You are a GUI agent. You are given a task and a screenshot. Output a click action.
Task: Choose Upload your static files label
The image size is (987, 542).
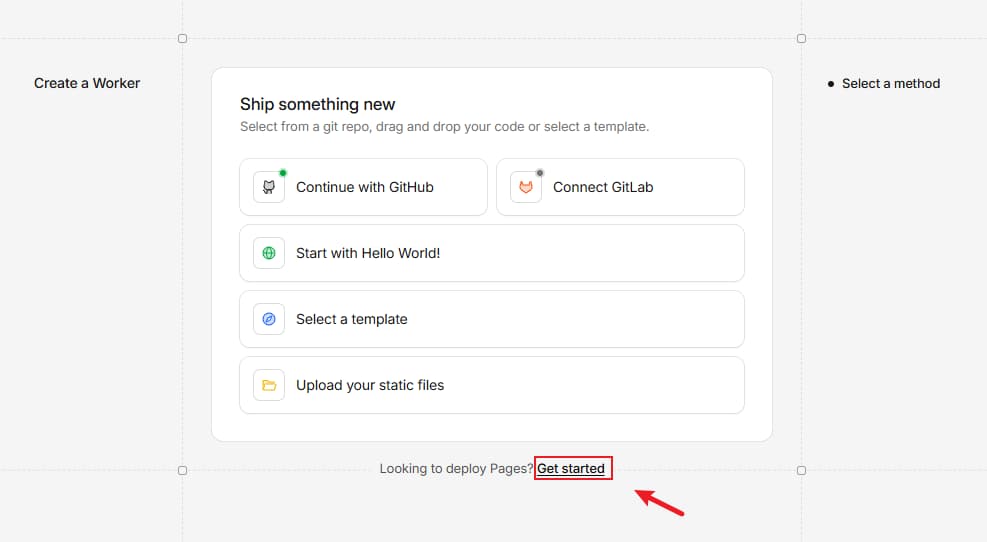coord(370,385)
